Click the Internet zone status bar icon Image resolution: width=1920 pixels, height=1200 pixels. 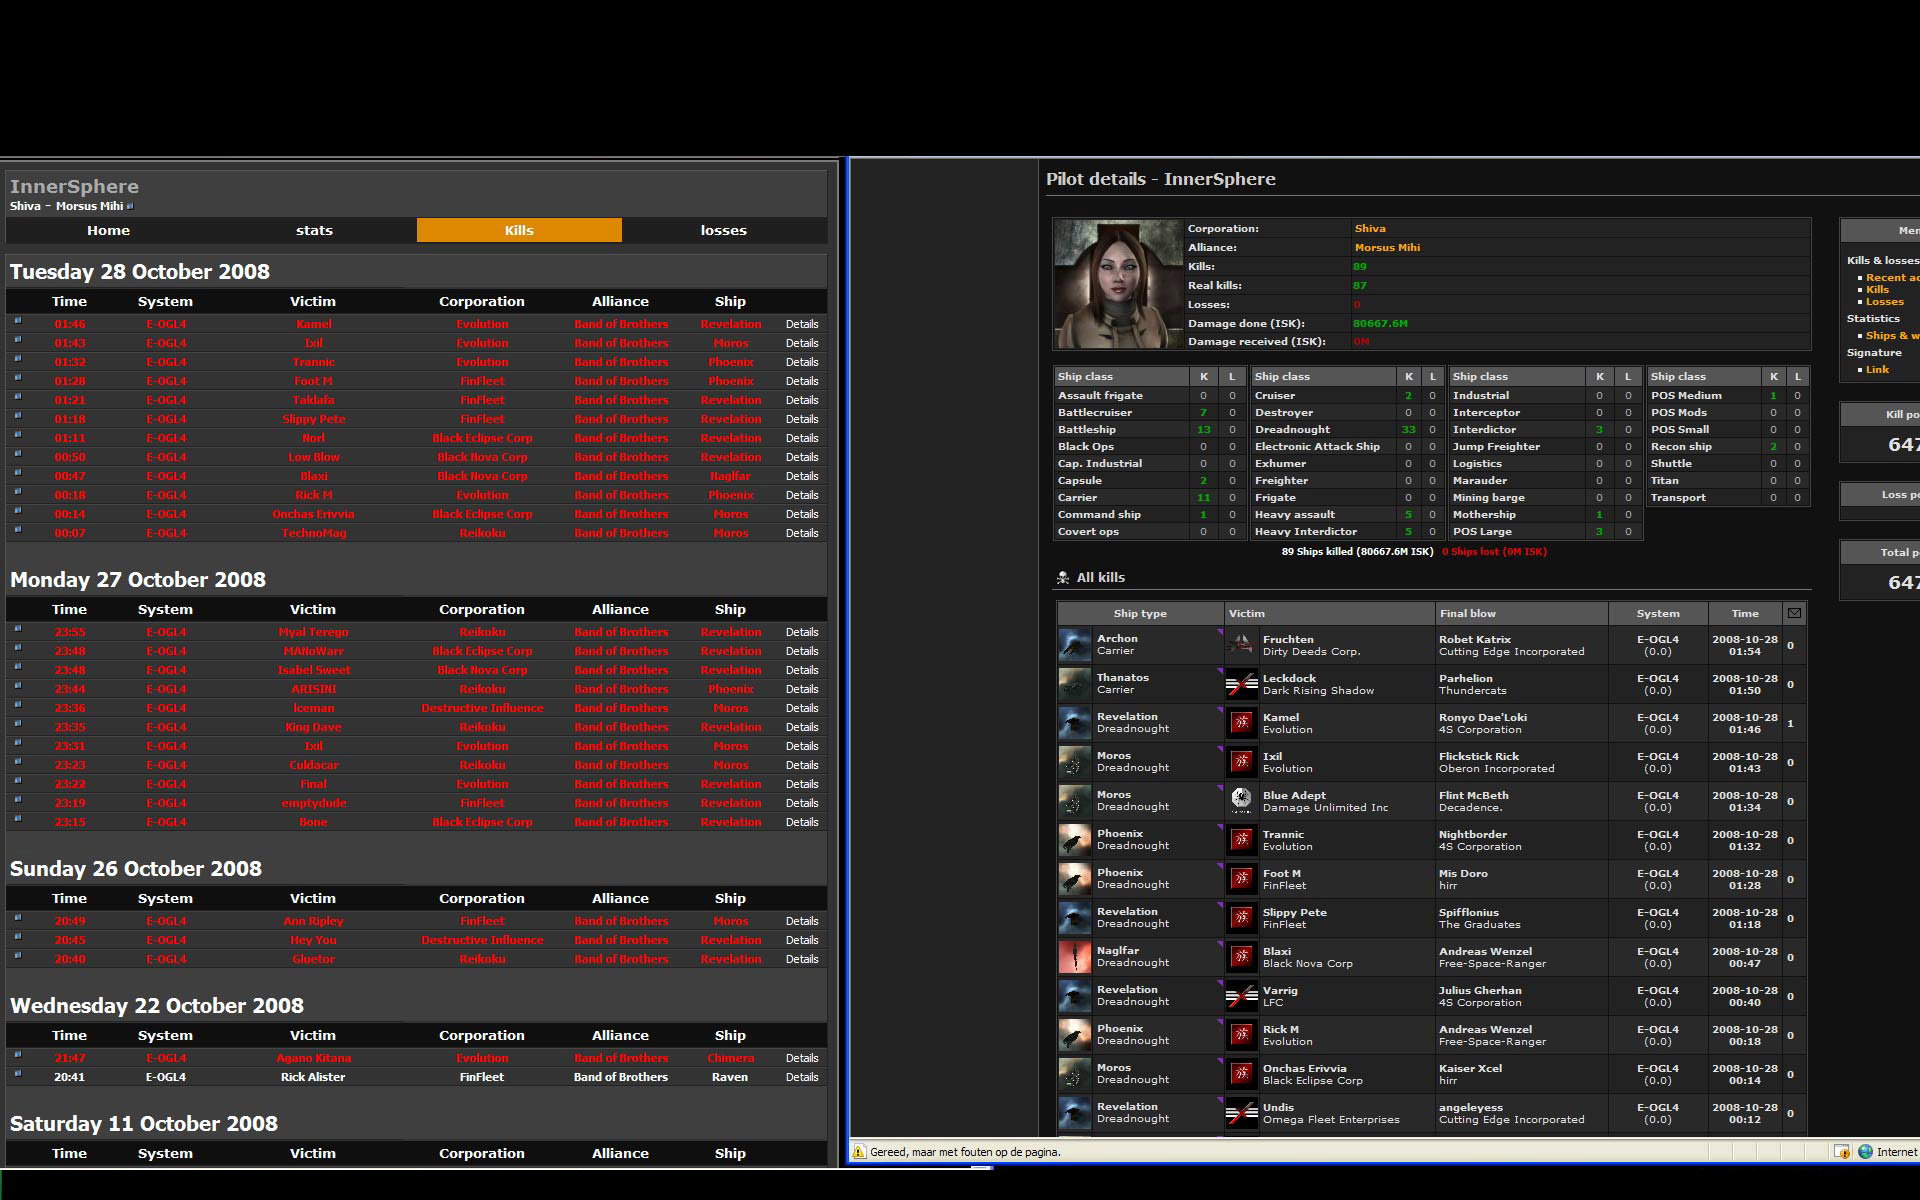point(1865,1152)
